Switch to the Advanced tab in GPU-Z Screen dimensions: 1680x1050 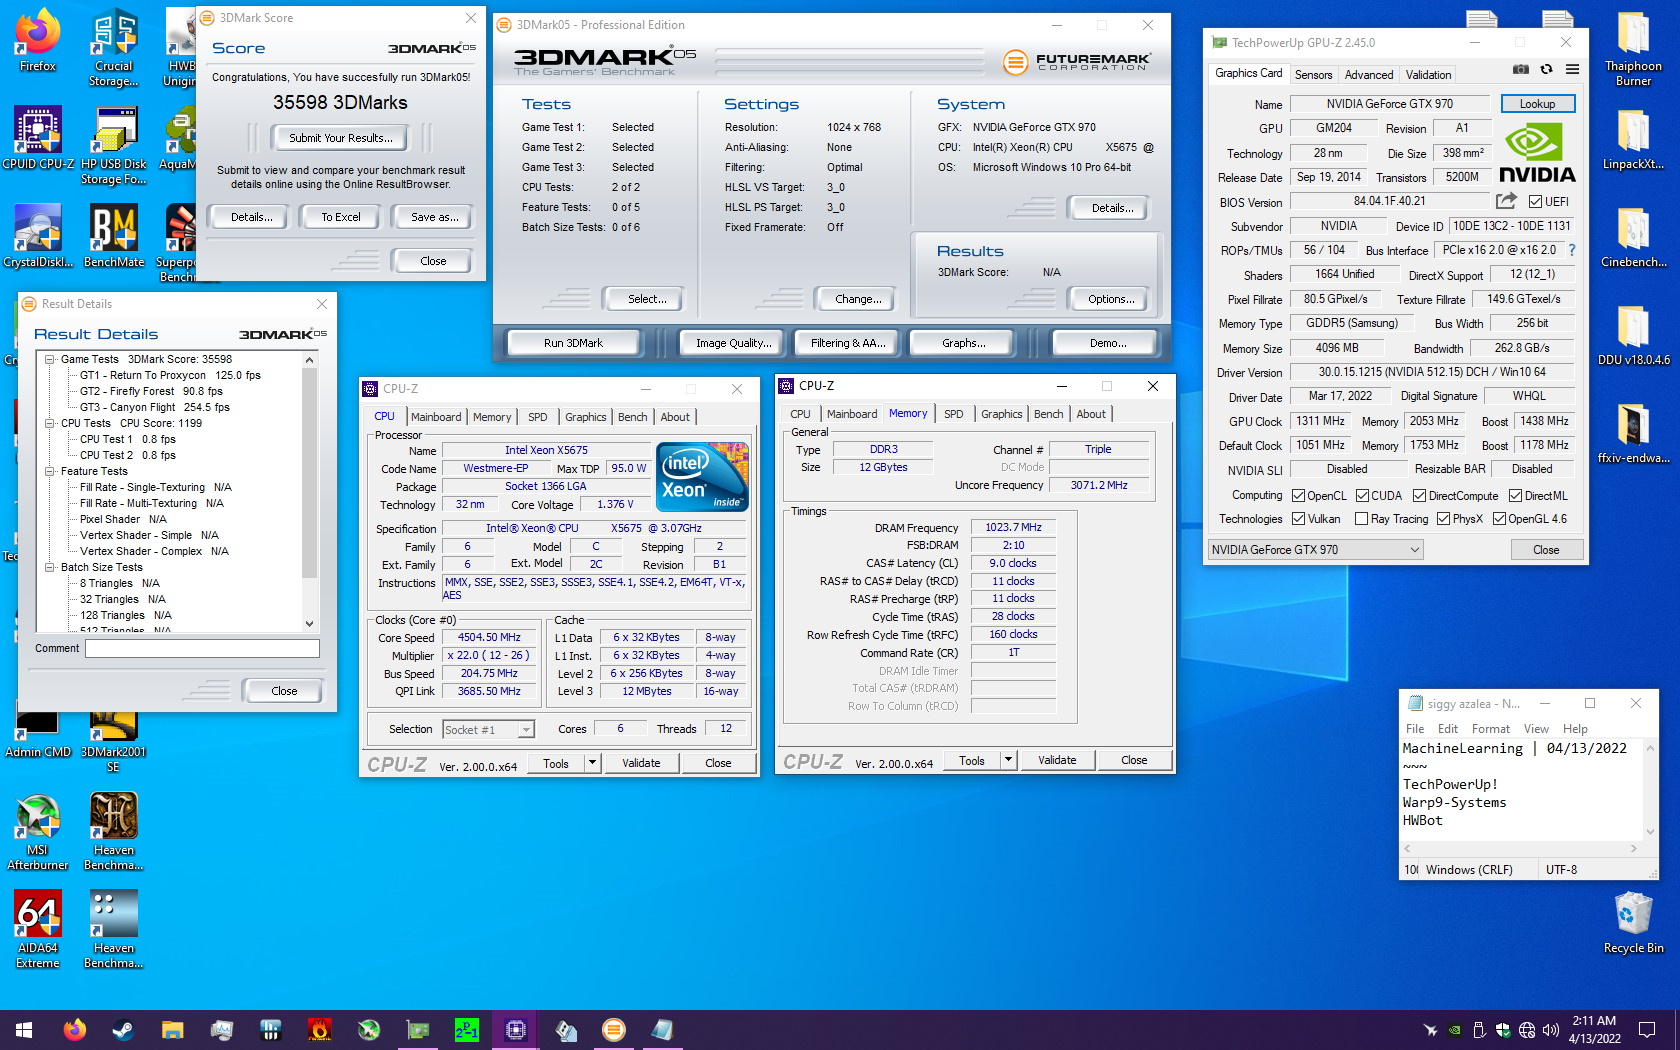(x=1368, y=75)
